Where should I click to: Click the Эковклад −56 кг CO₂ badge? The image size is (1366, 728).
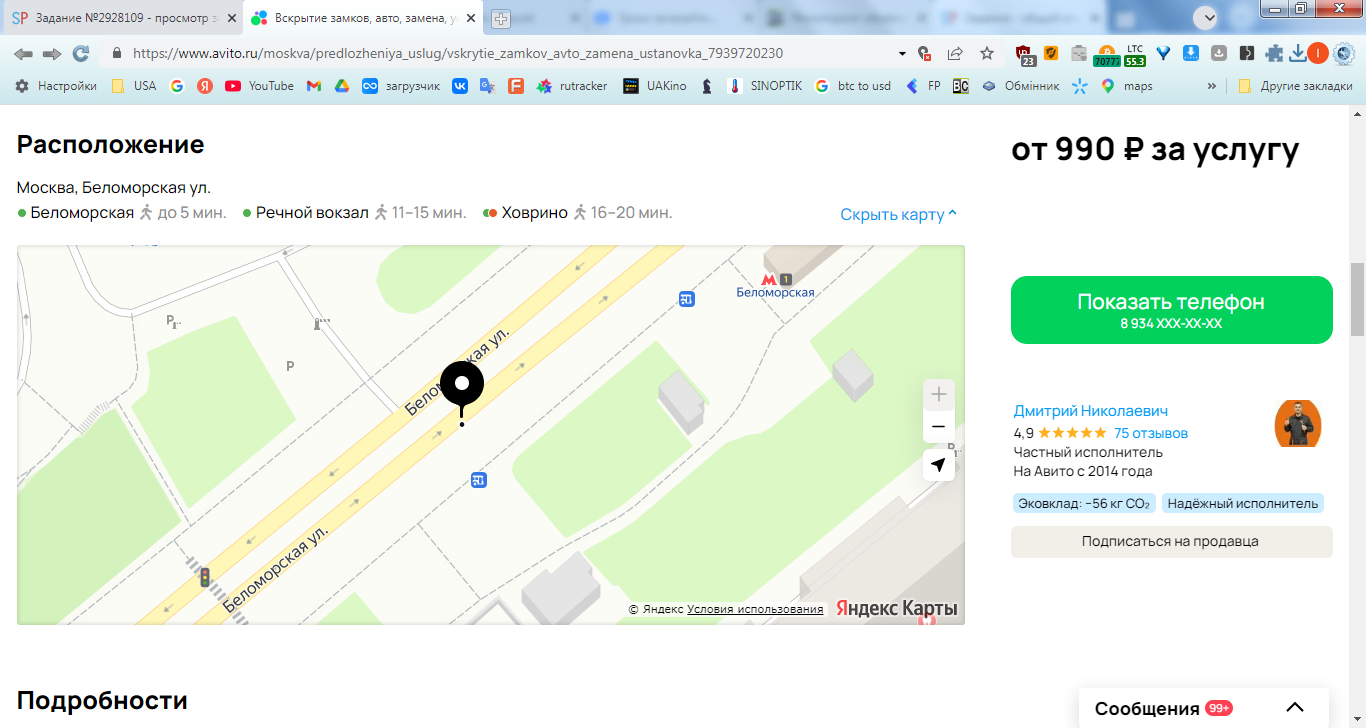tap(1084, 503)
